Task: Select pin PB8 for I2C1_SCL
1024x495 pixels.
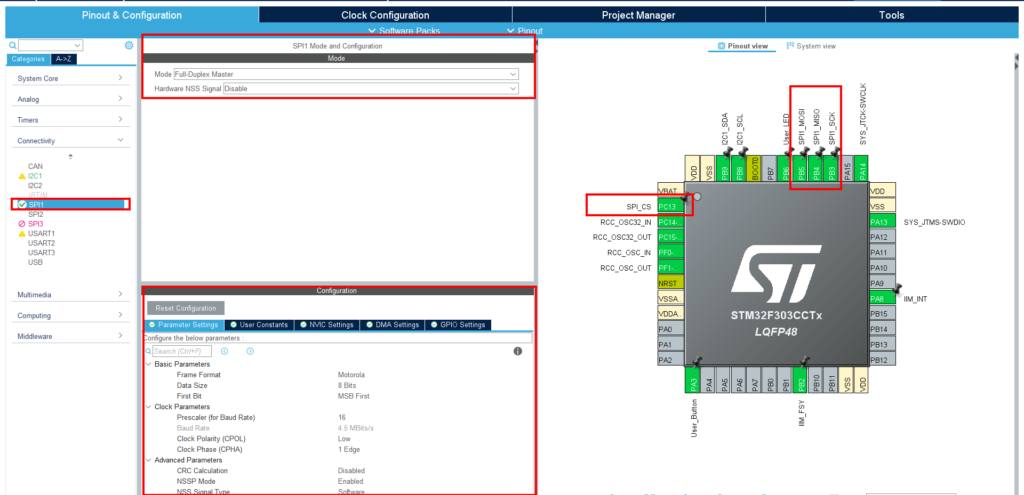Action: pyautogui.click(x=740, y=169)
